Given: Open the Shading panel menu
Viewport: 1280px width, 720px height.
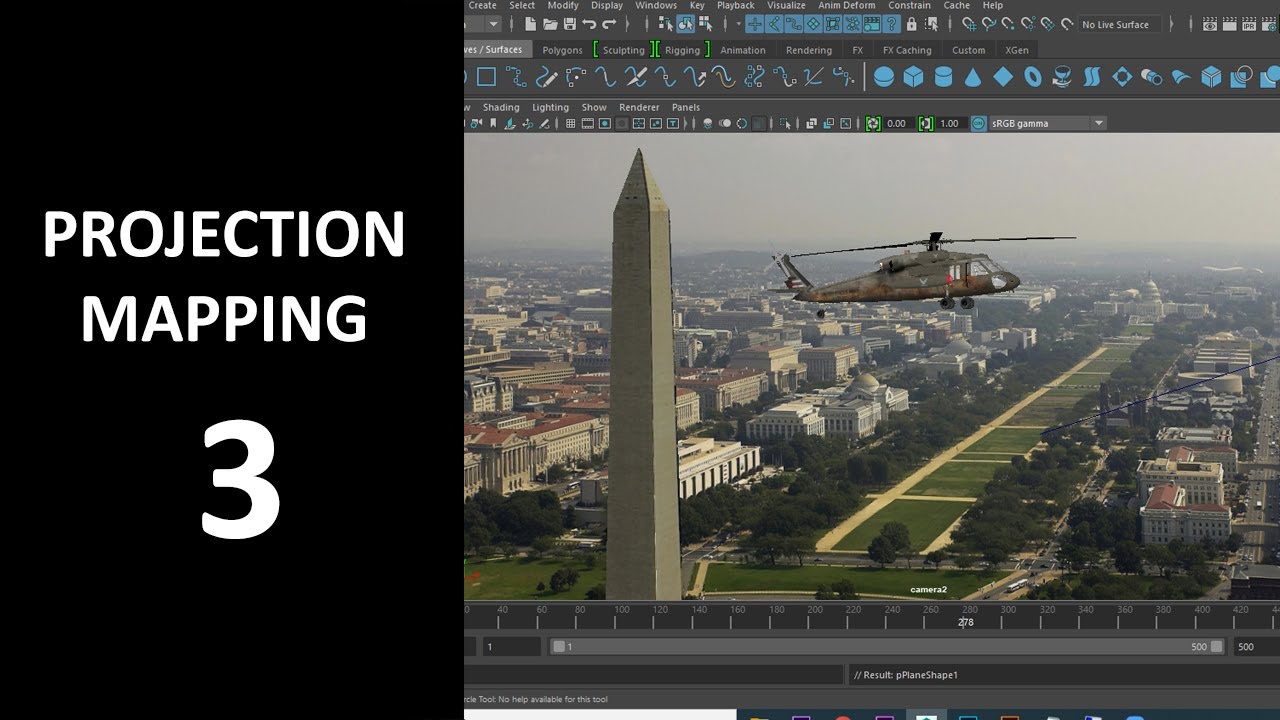Looking at the screenshot, I should tap(501, 107).
